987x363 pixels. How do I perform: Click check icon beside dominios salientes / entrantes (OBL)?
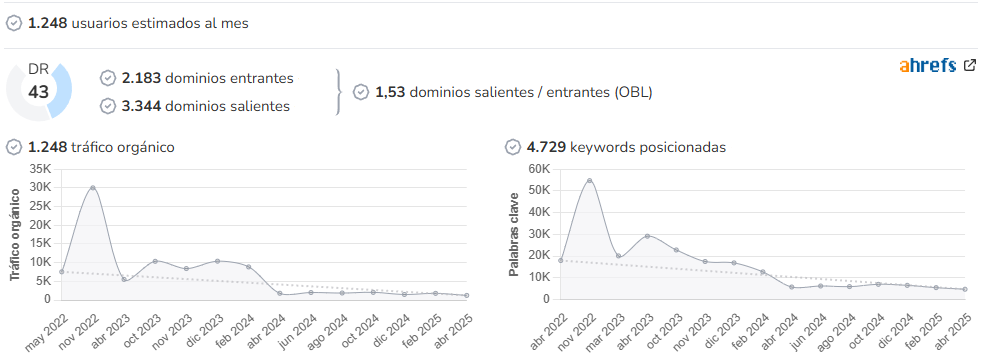tap(361, 92)
